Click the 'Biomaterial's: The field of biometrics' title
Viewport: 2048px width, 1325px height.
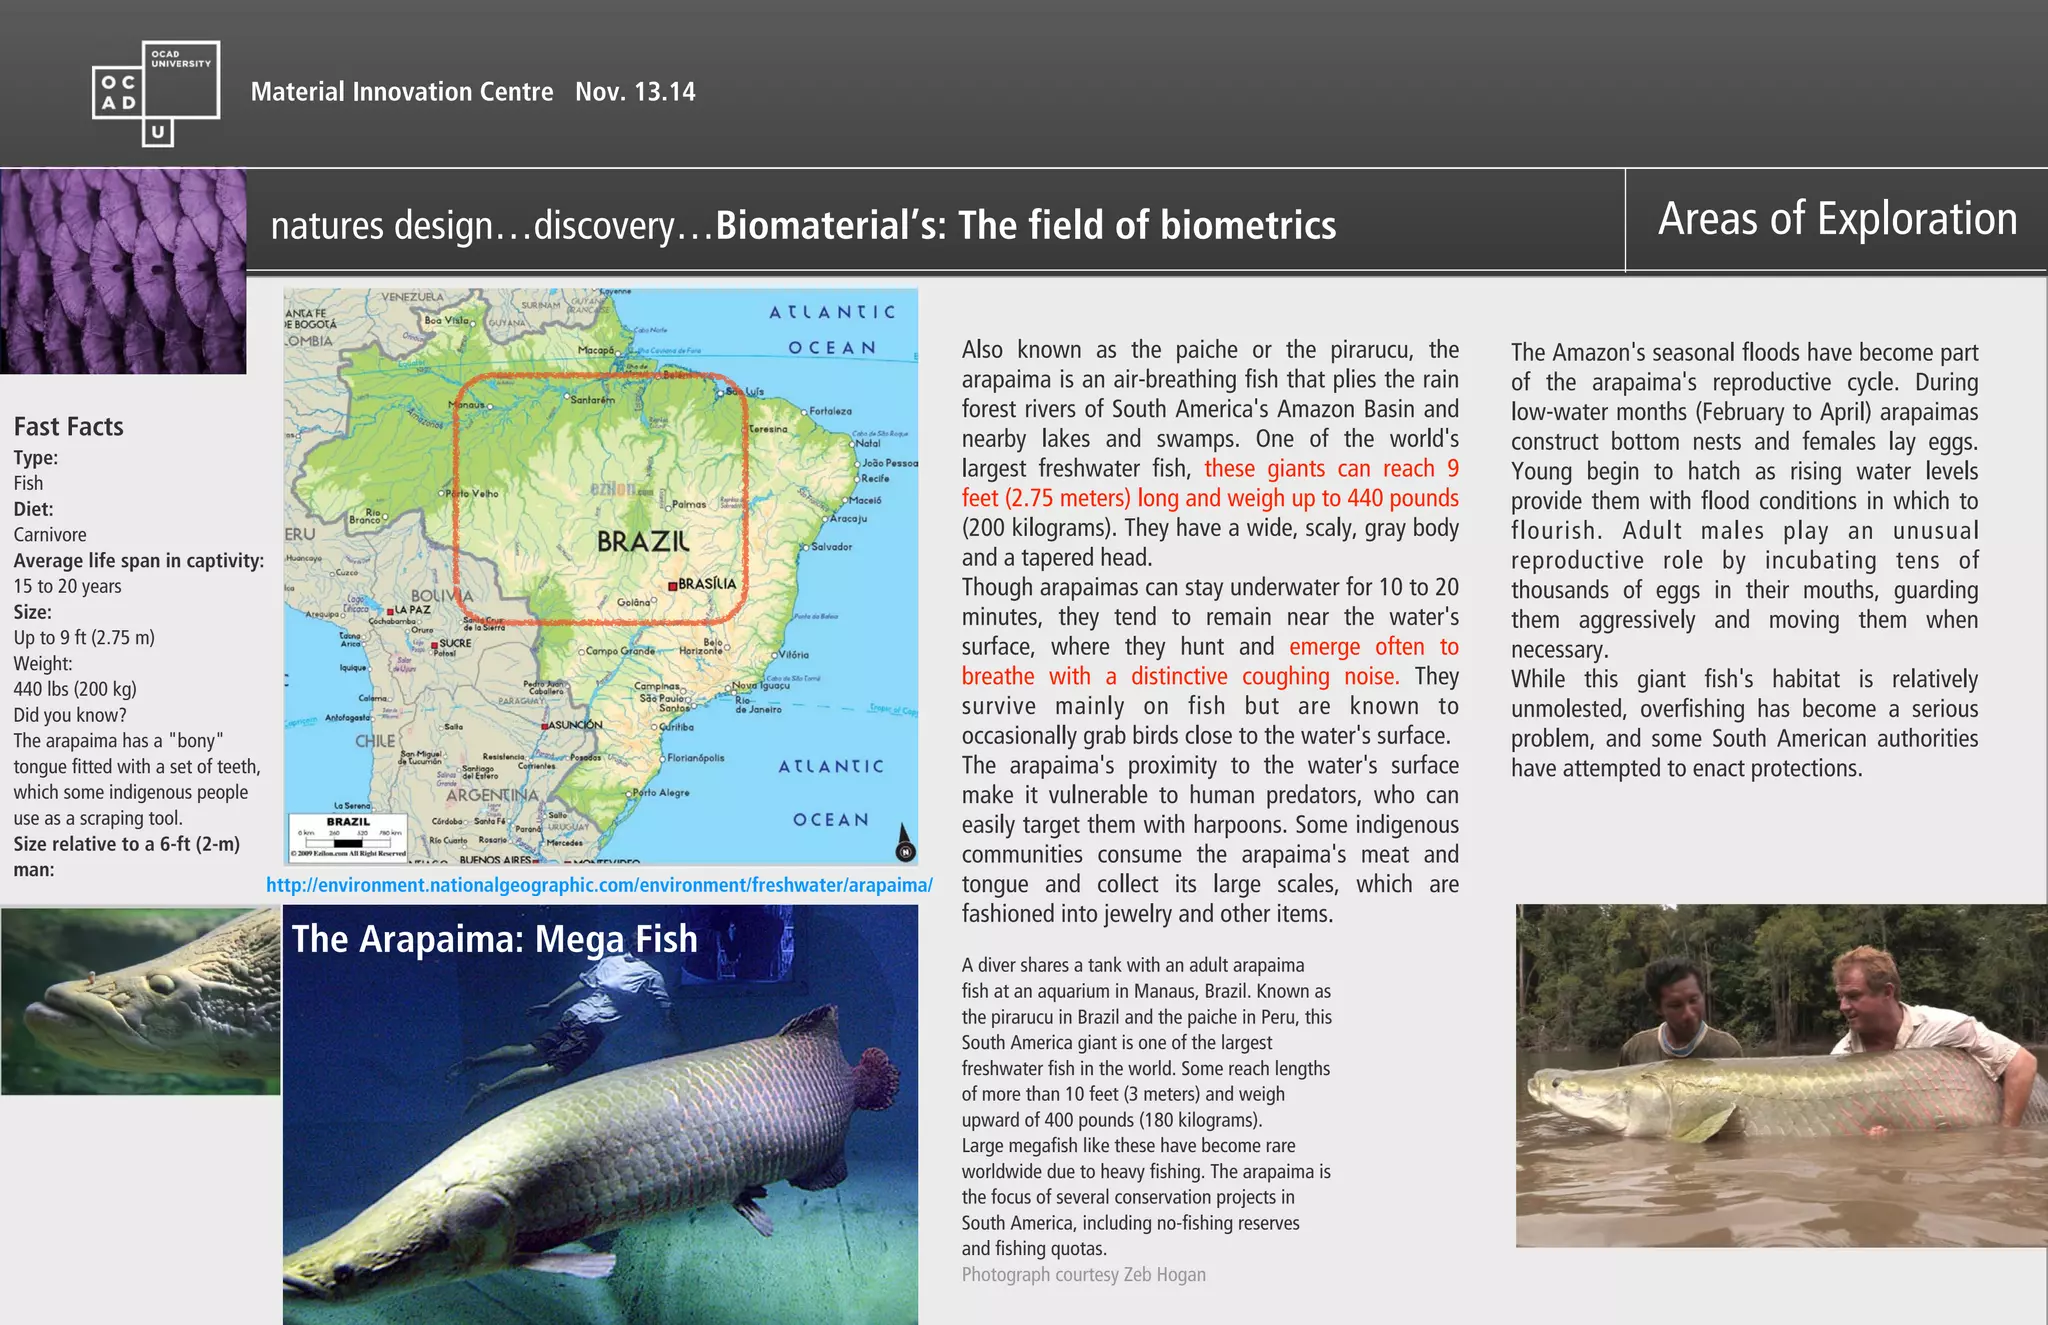(1026, 225)
